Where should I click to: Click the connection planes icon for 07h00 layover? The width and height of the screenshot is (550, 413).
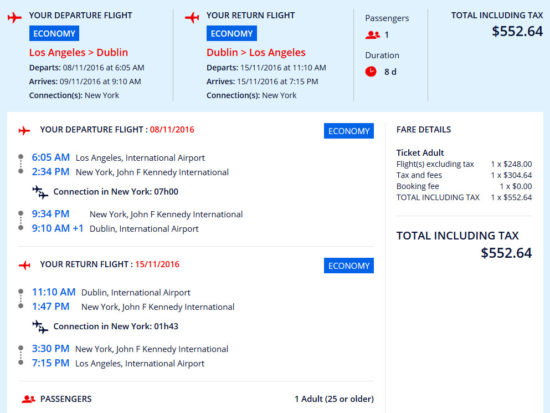40,192
